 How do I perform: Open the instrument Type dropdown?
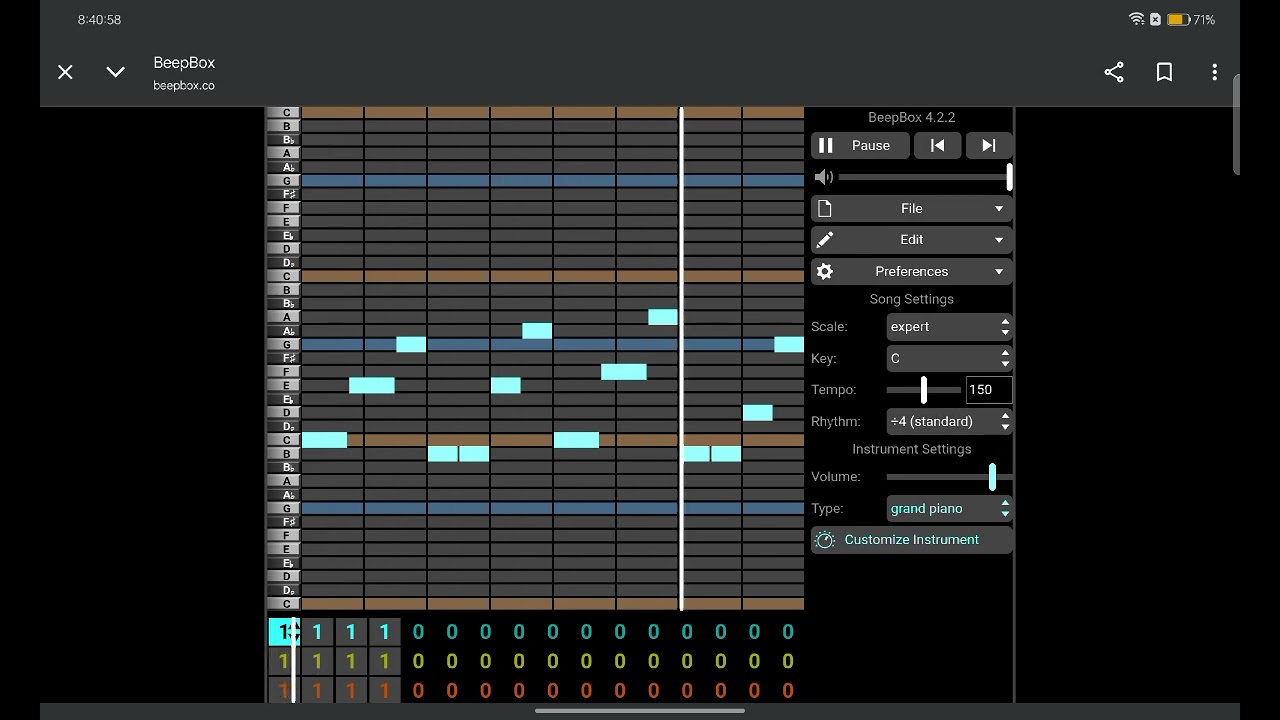click(x=949, y=509)
